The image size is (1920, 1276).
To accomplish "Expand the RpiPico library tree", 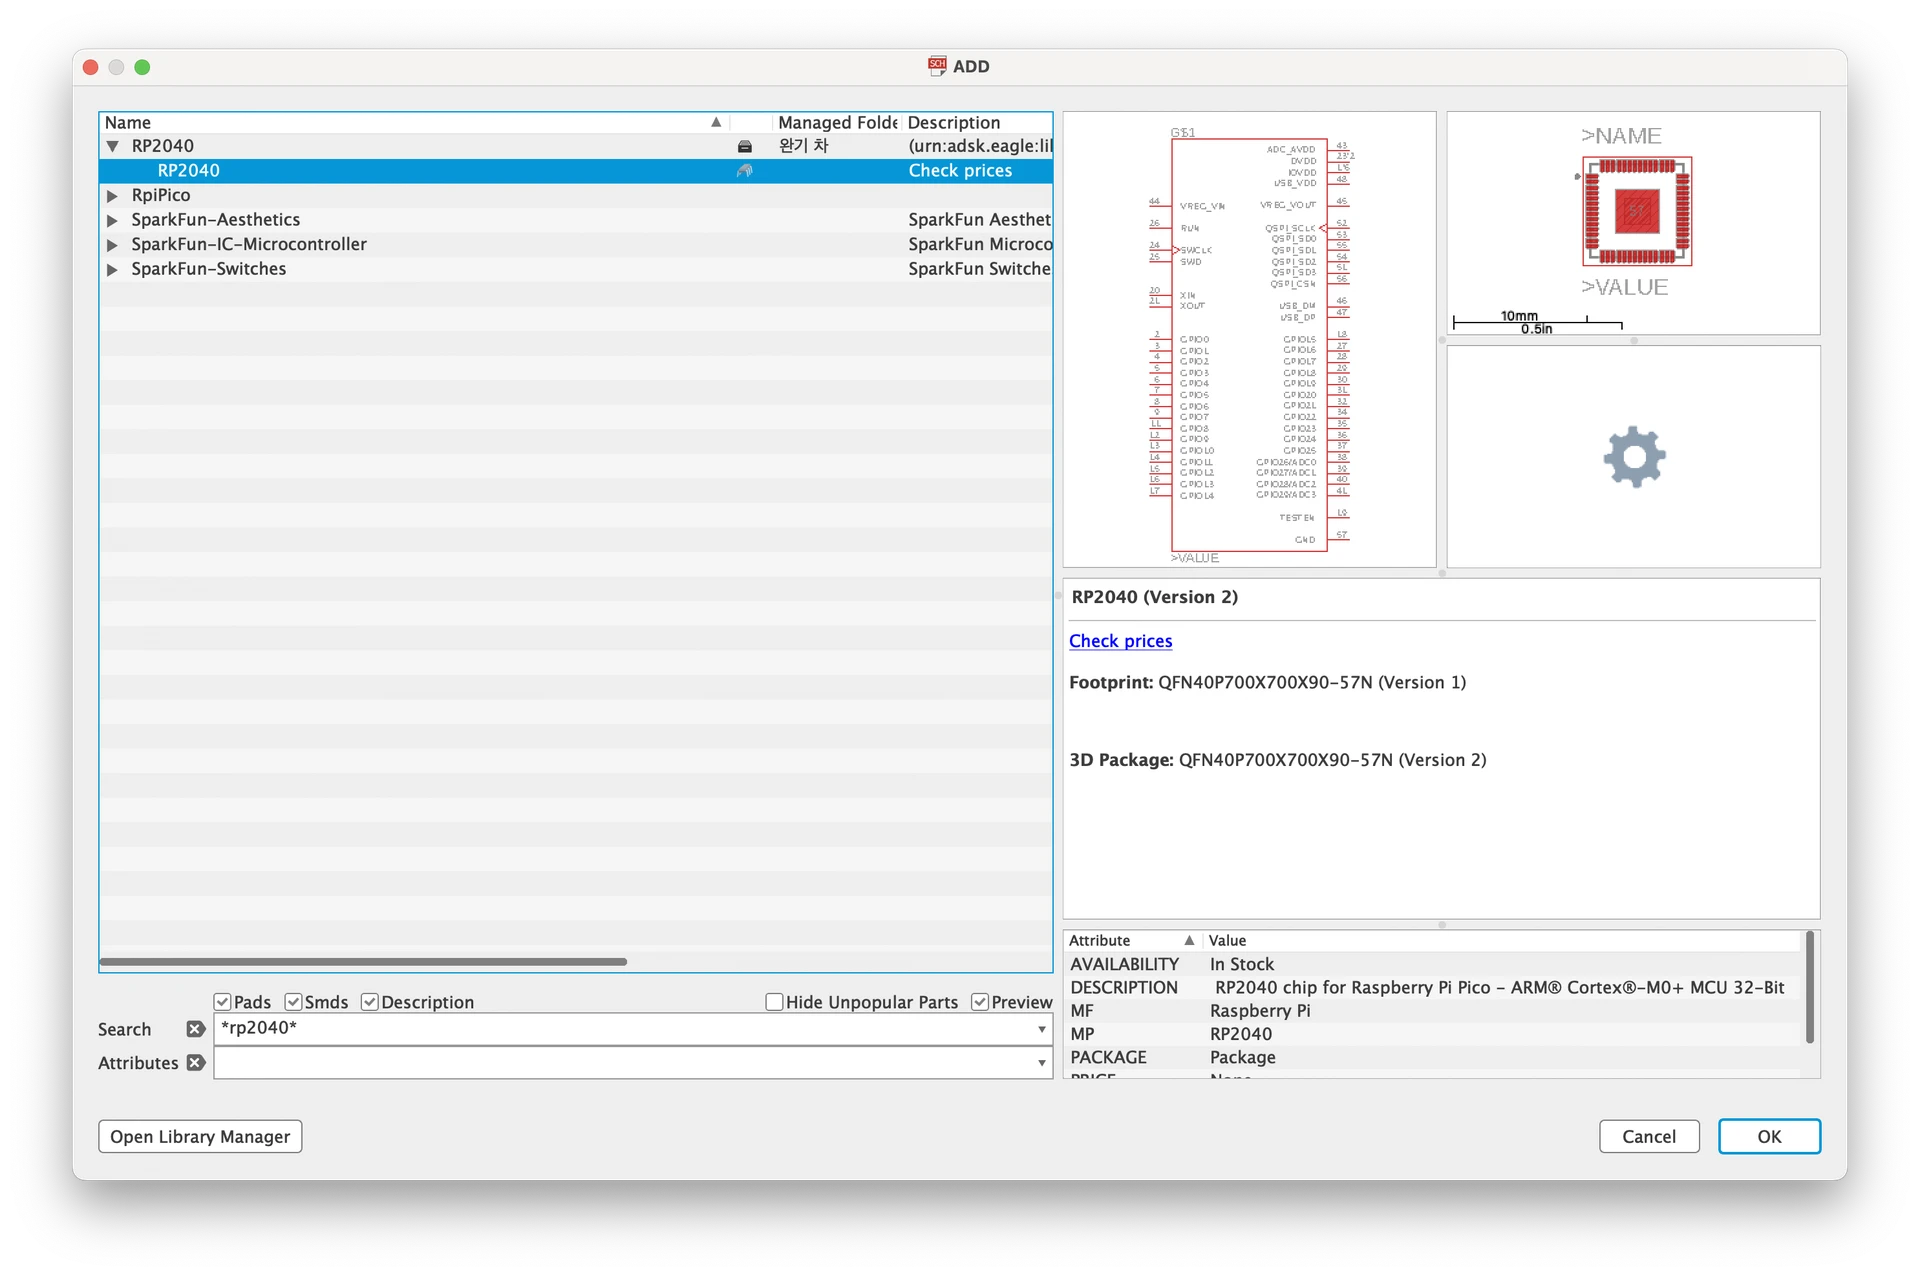I will 112,196.
